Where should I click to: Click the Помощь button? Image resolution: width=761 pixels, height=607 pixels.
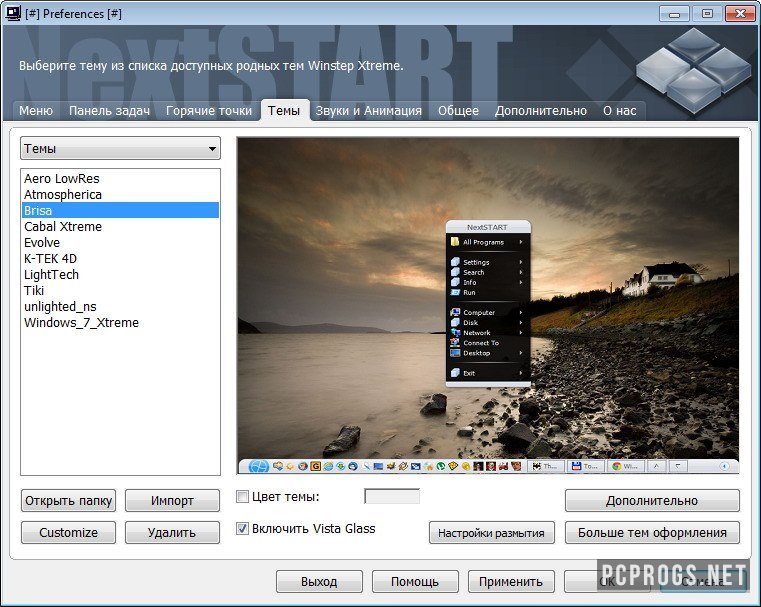click(x=415, y=581)
